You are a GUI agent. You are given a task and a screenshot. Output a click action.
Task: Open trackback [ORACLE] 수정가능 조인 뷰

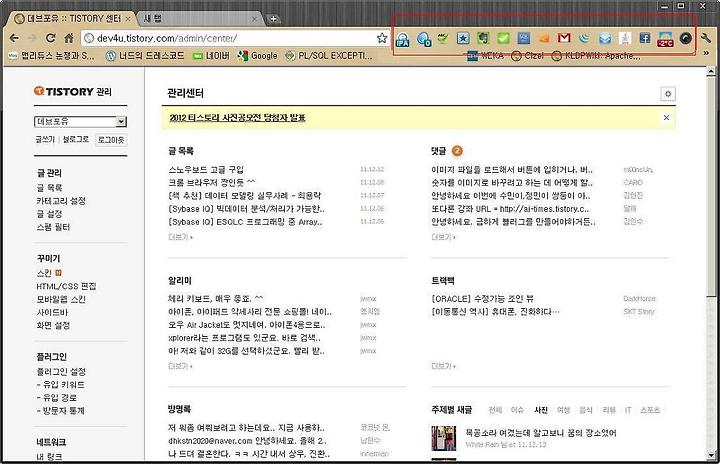pyautogui.click(x=482, y=299)
